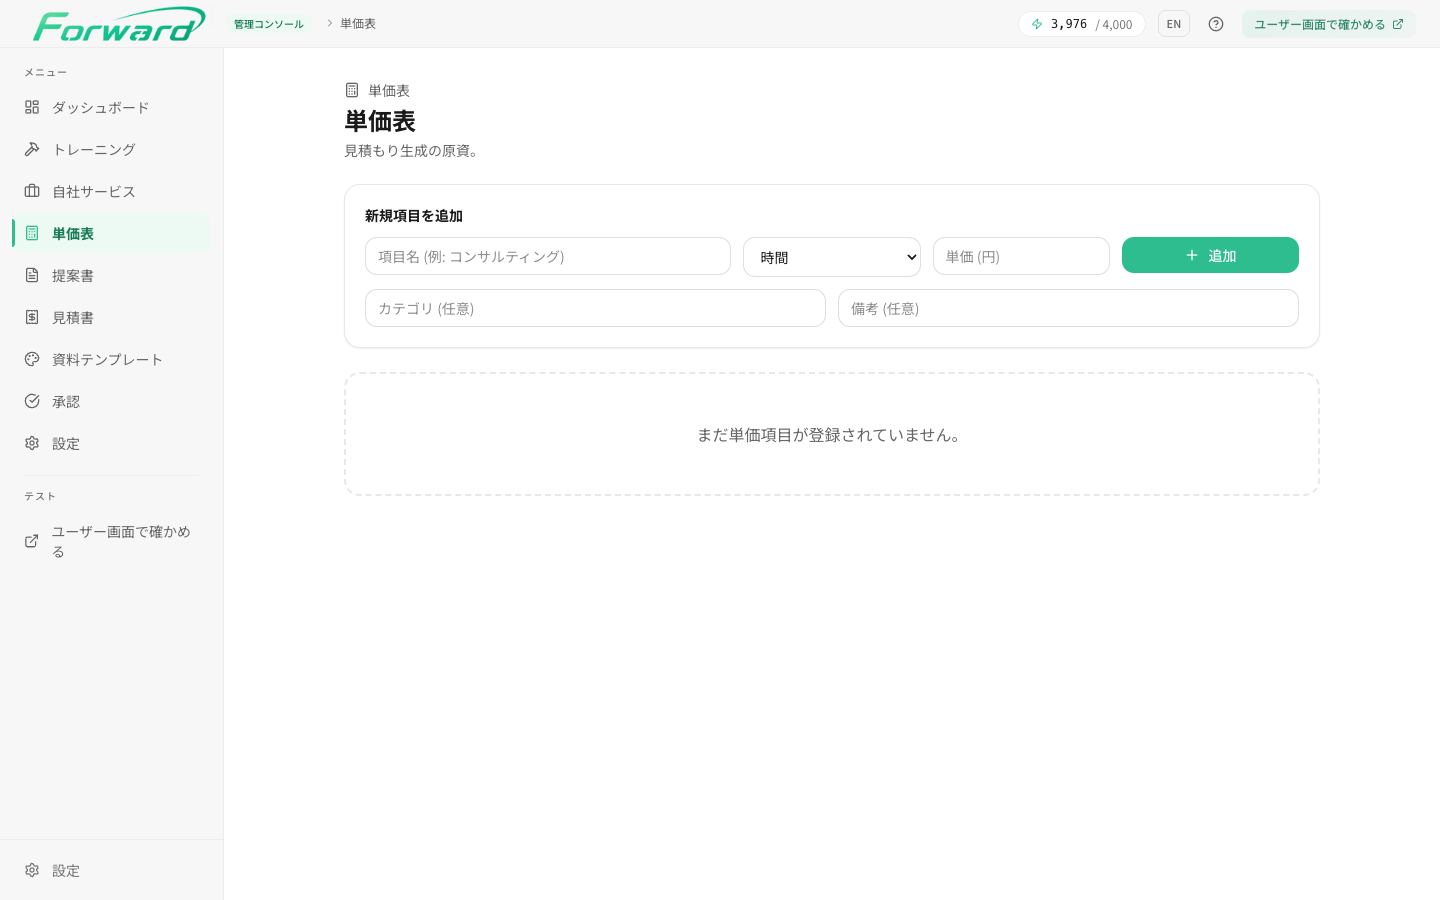Click 追加 button to add item

coord(1210,255)
